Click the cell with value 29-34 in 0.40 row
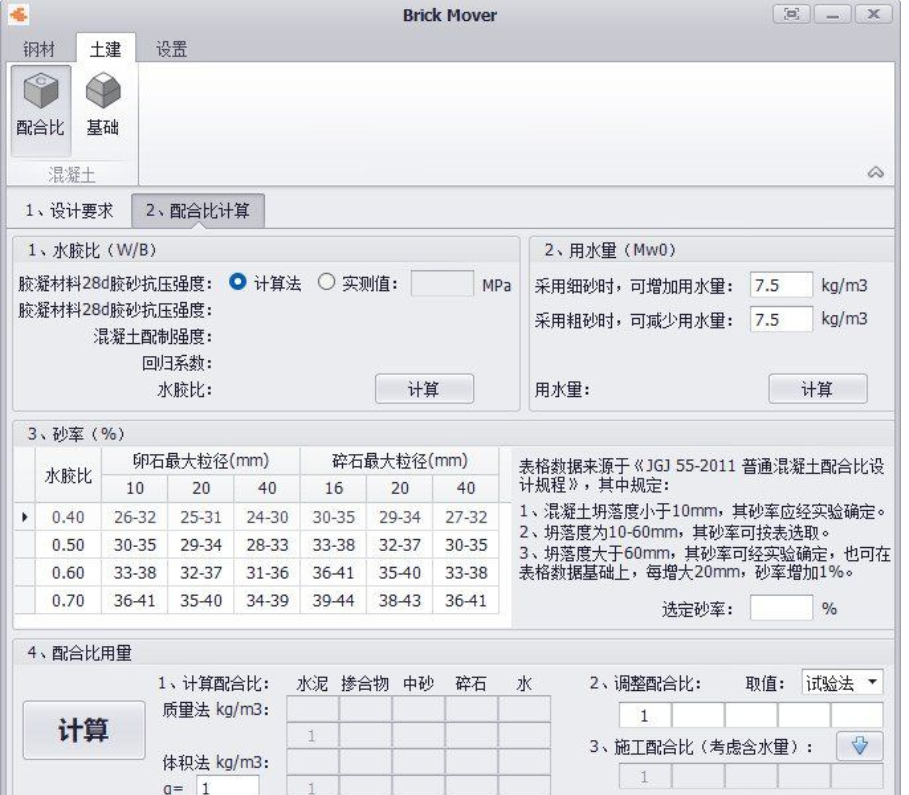Viewport: 909px width, 795px height. pyautogui.click(x=399, y=517)
